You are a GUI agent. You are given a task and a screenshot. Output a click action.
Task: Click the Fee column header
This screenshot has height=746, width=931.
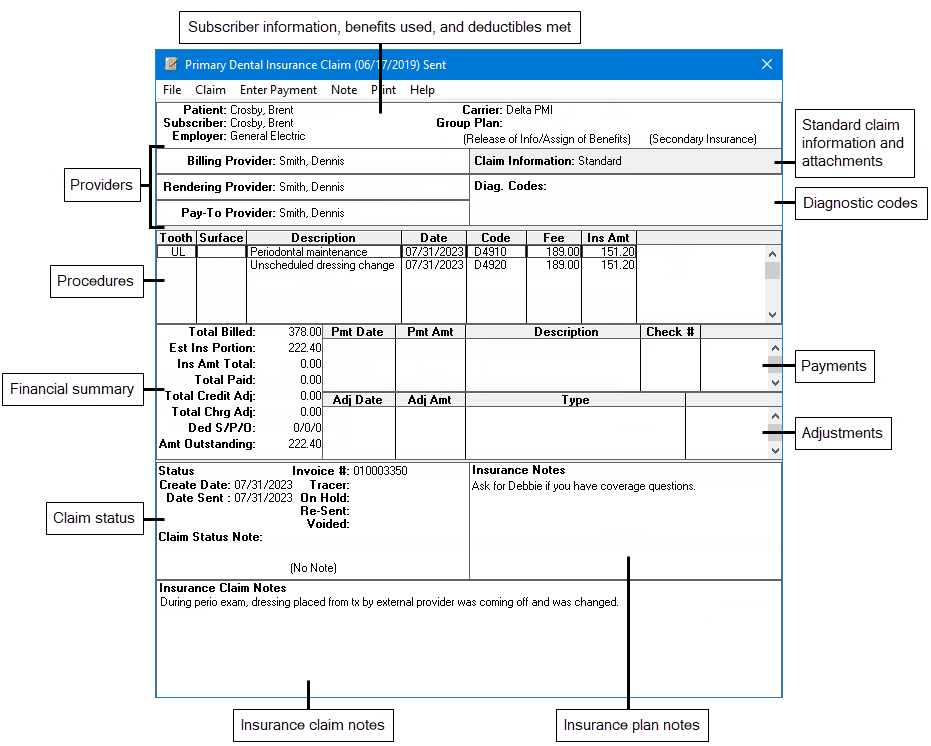pos(554,238)
